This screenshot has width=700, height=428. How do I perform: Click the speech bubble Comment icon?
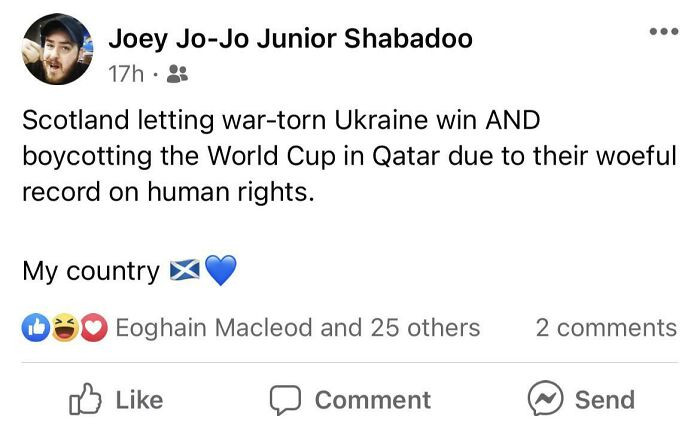tap(287, 399)
